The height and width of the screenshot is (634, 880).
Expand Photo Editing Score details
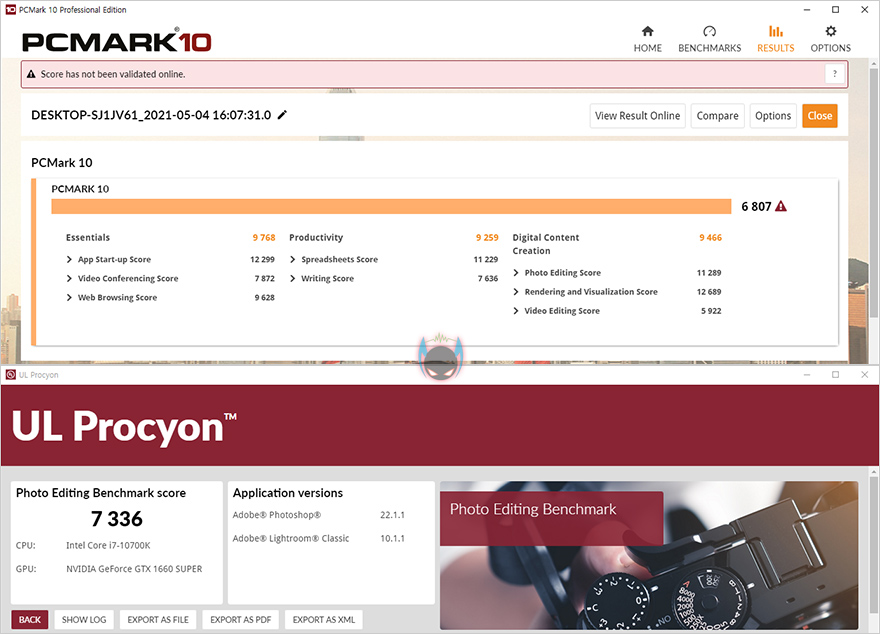click(516, 273)
